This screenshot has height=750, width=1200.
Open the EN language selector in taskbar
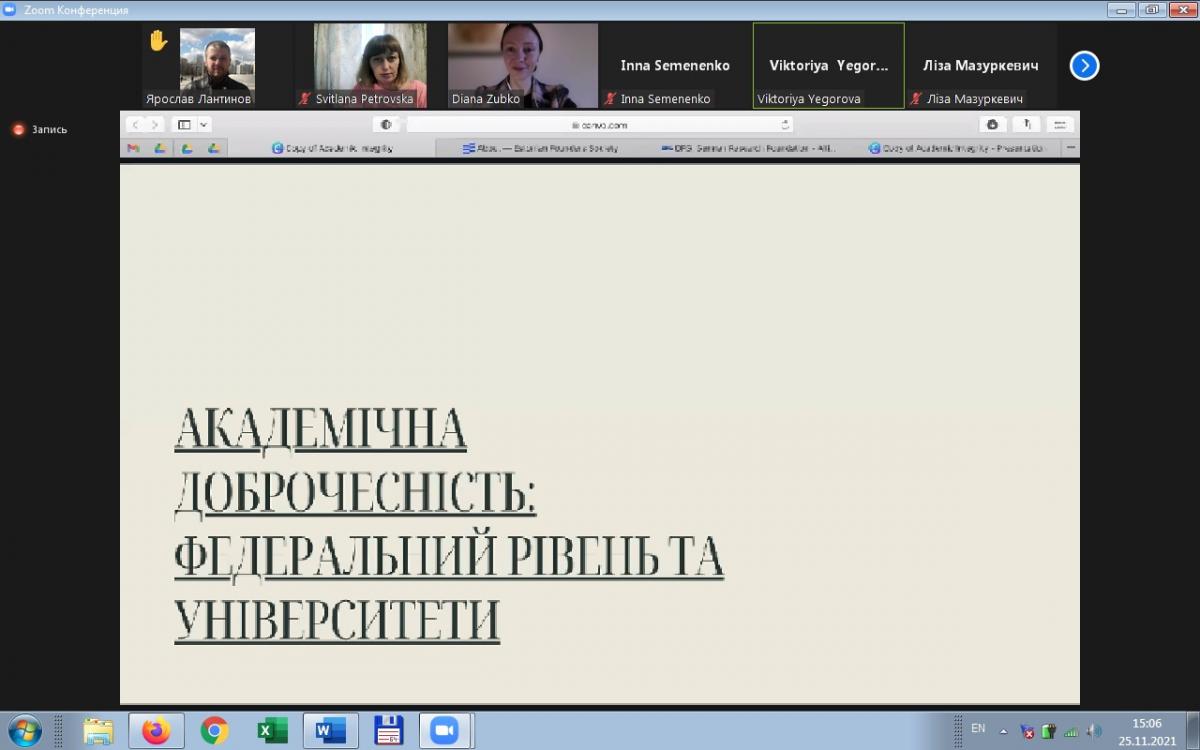978,728
